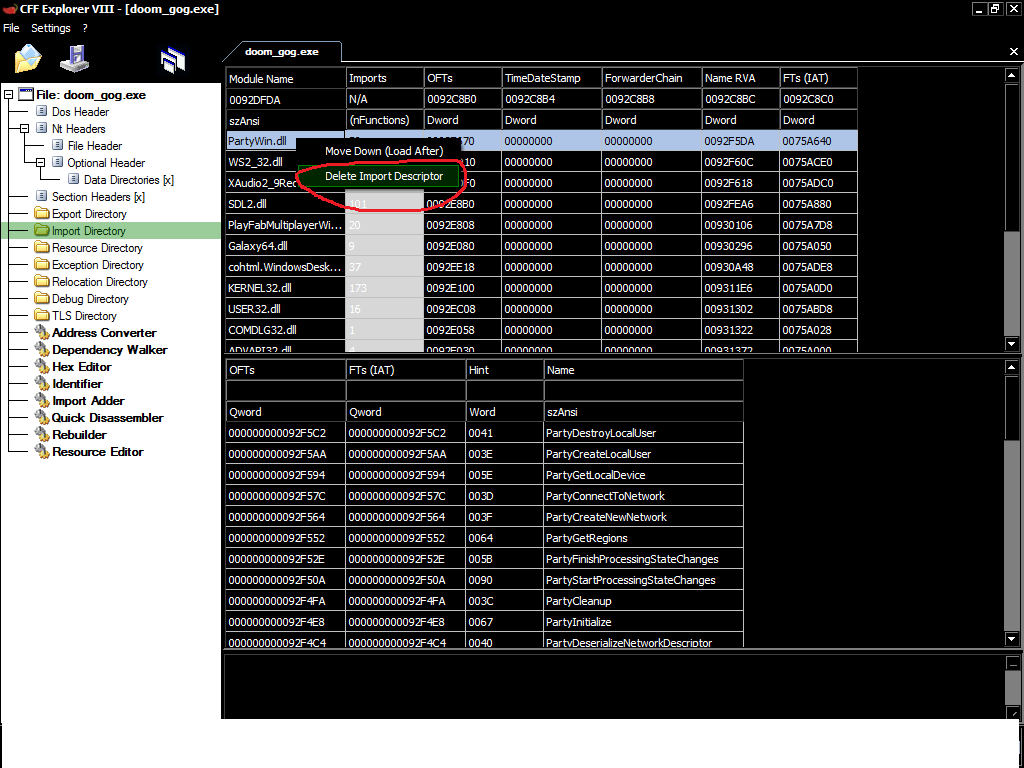The image size is (1024, 768).
Task: Click the Module Name column header
Action: pyautogui.click(x=286, y=78)
